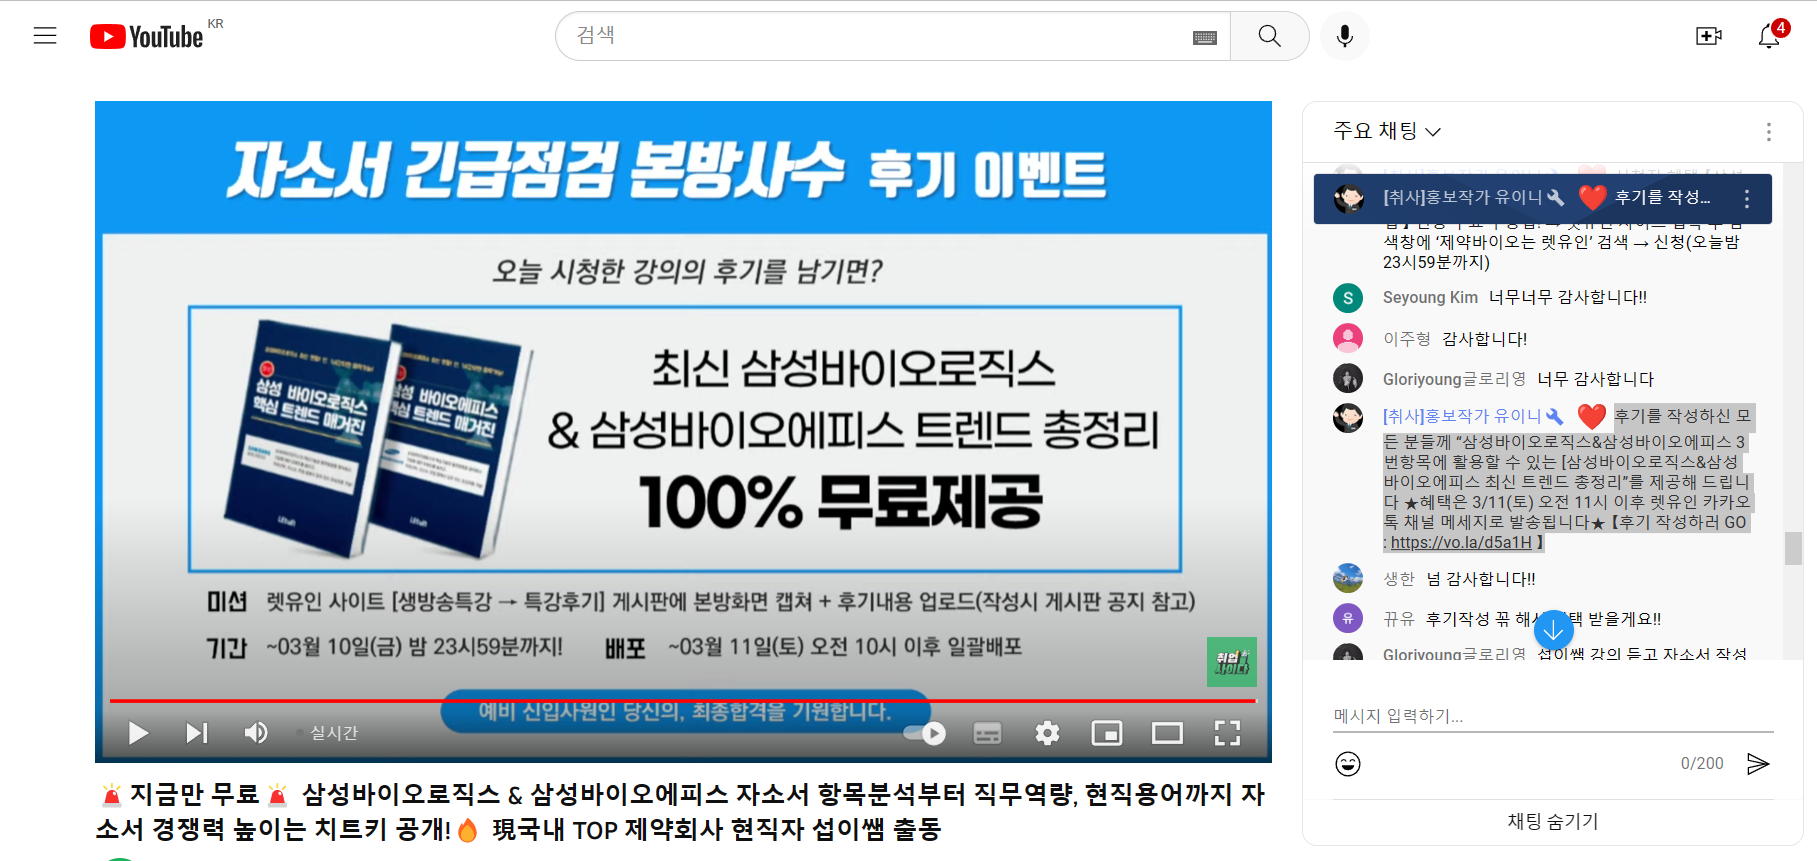
Task: Open the on-screen keyboard icon
Action: click(x=1205, y=37)
